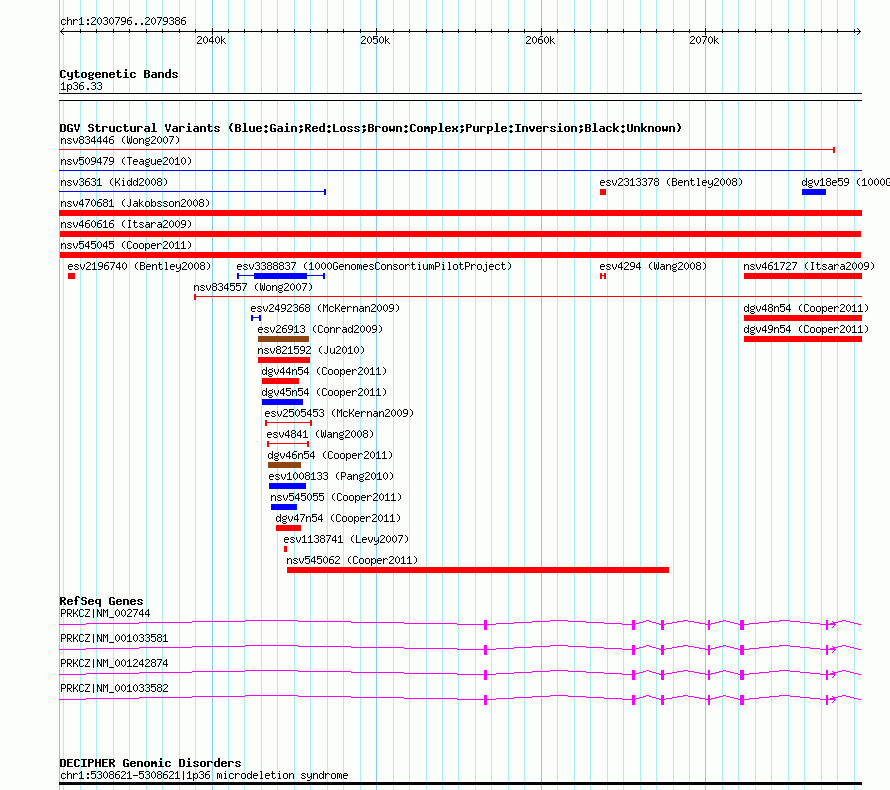The image size is (890, 790).
Task: Select the esv4841 (Wang2008) label
Action: coord(320,434)
